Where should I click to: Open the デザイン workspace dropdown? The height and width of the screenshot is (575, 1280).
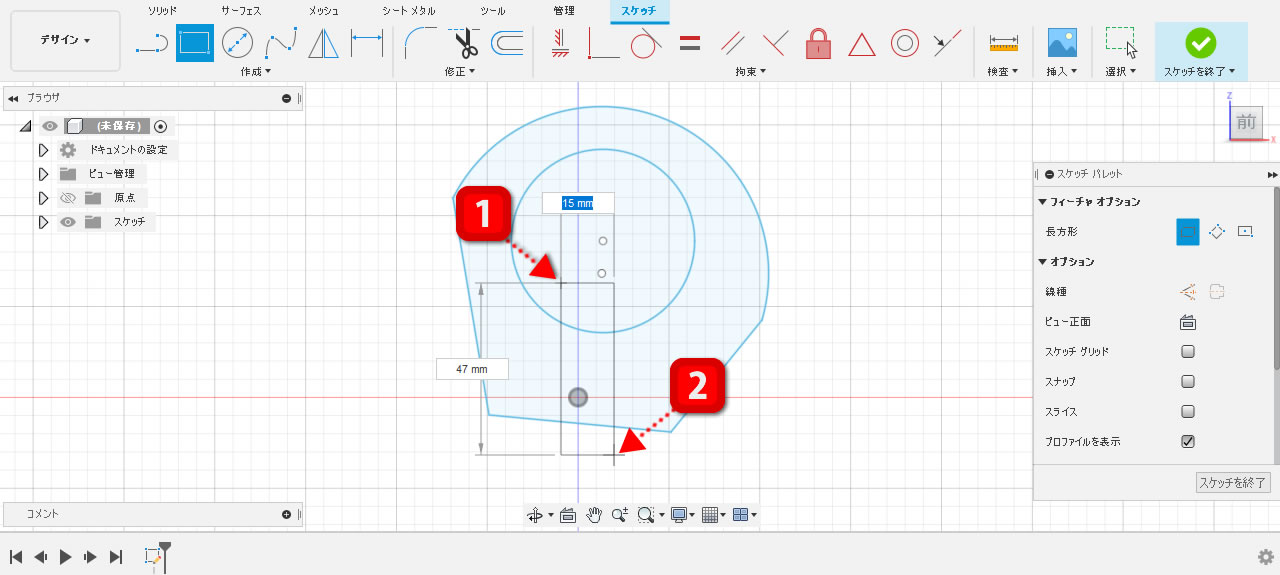point(65,41)
